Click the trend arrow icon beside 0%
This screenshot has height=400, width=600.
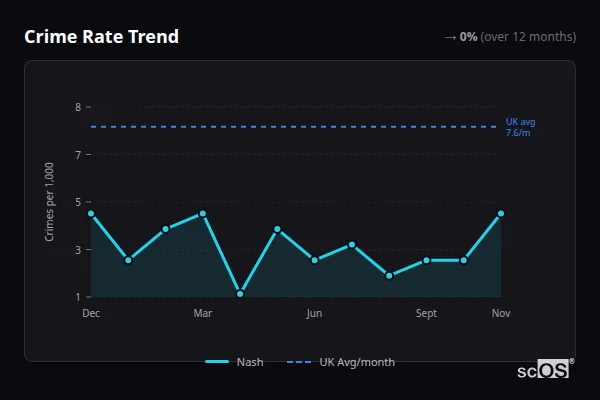pos(450,37)
